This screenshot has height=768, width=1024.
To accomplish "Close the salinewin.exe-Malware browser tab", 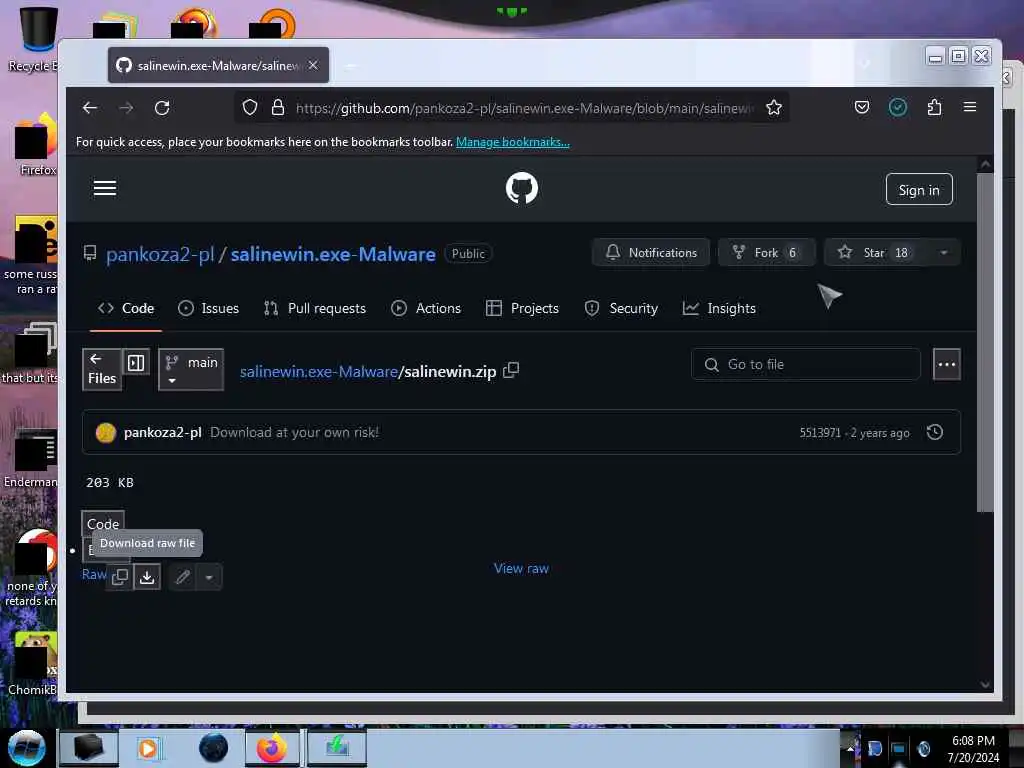I will 313,65.
